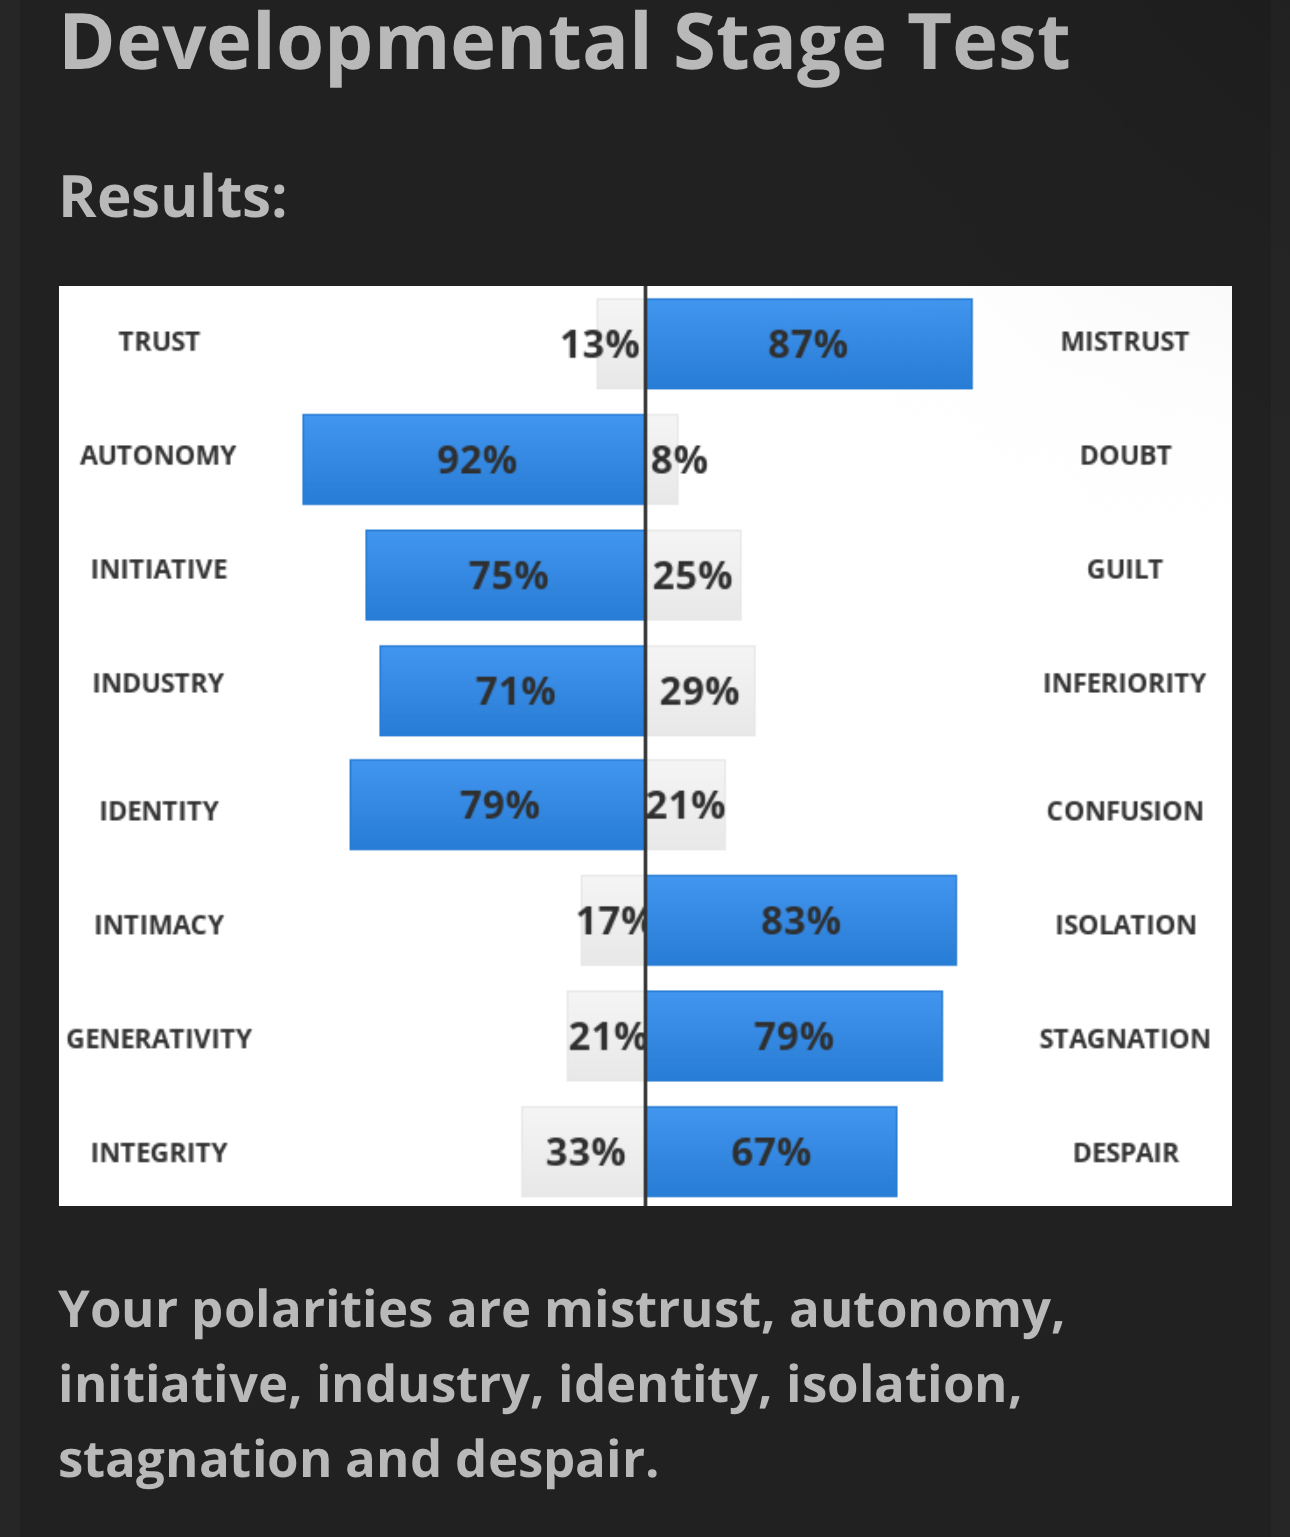The image size is (1290, 1537).
Task: Click the Results: subheading
Action: tap(173, 195)
